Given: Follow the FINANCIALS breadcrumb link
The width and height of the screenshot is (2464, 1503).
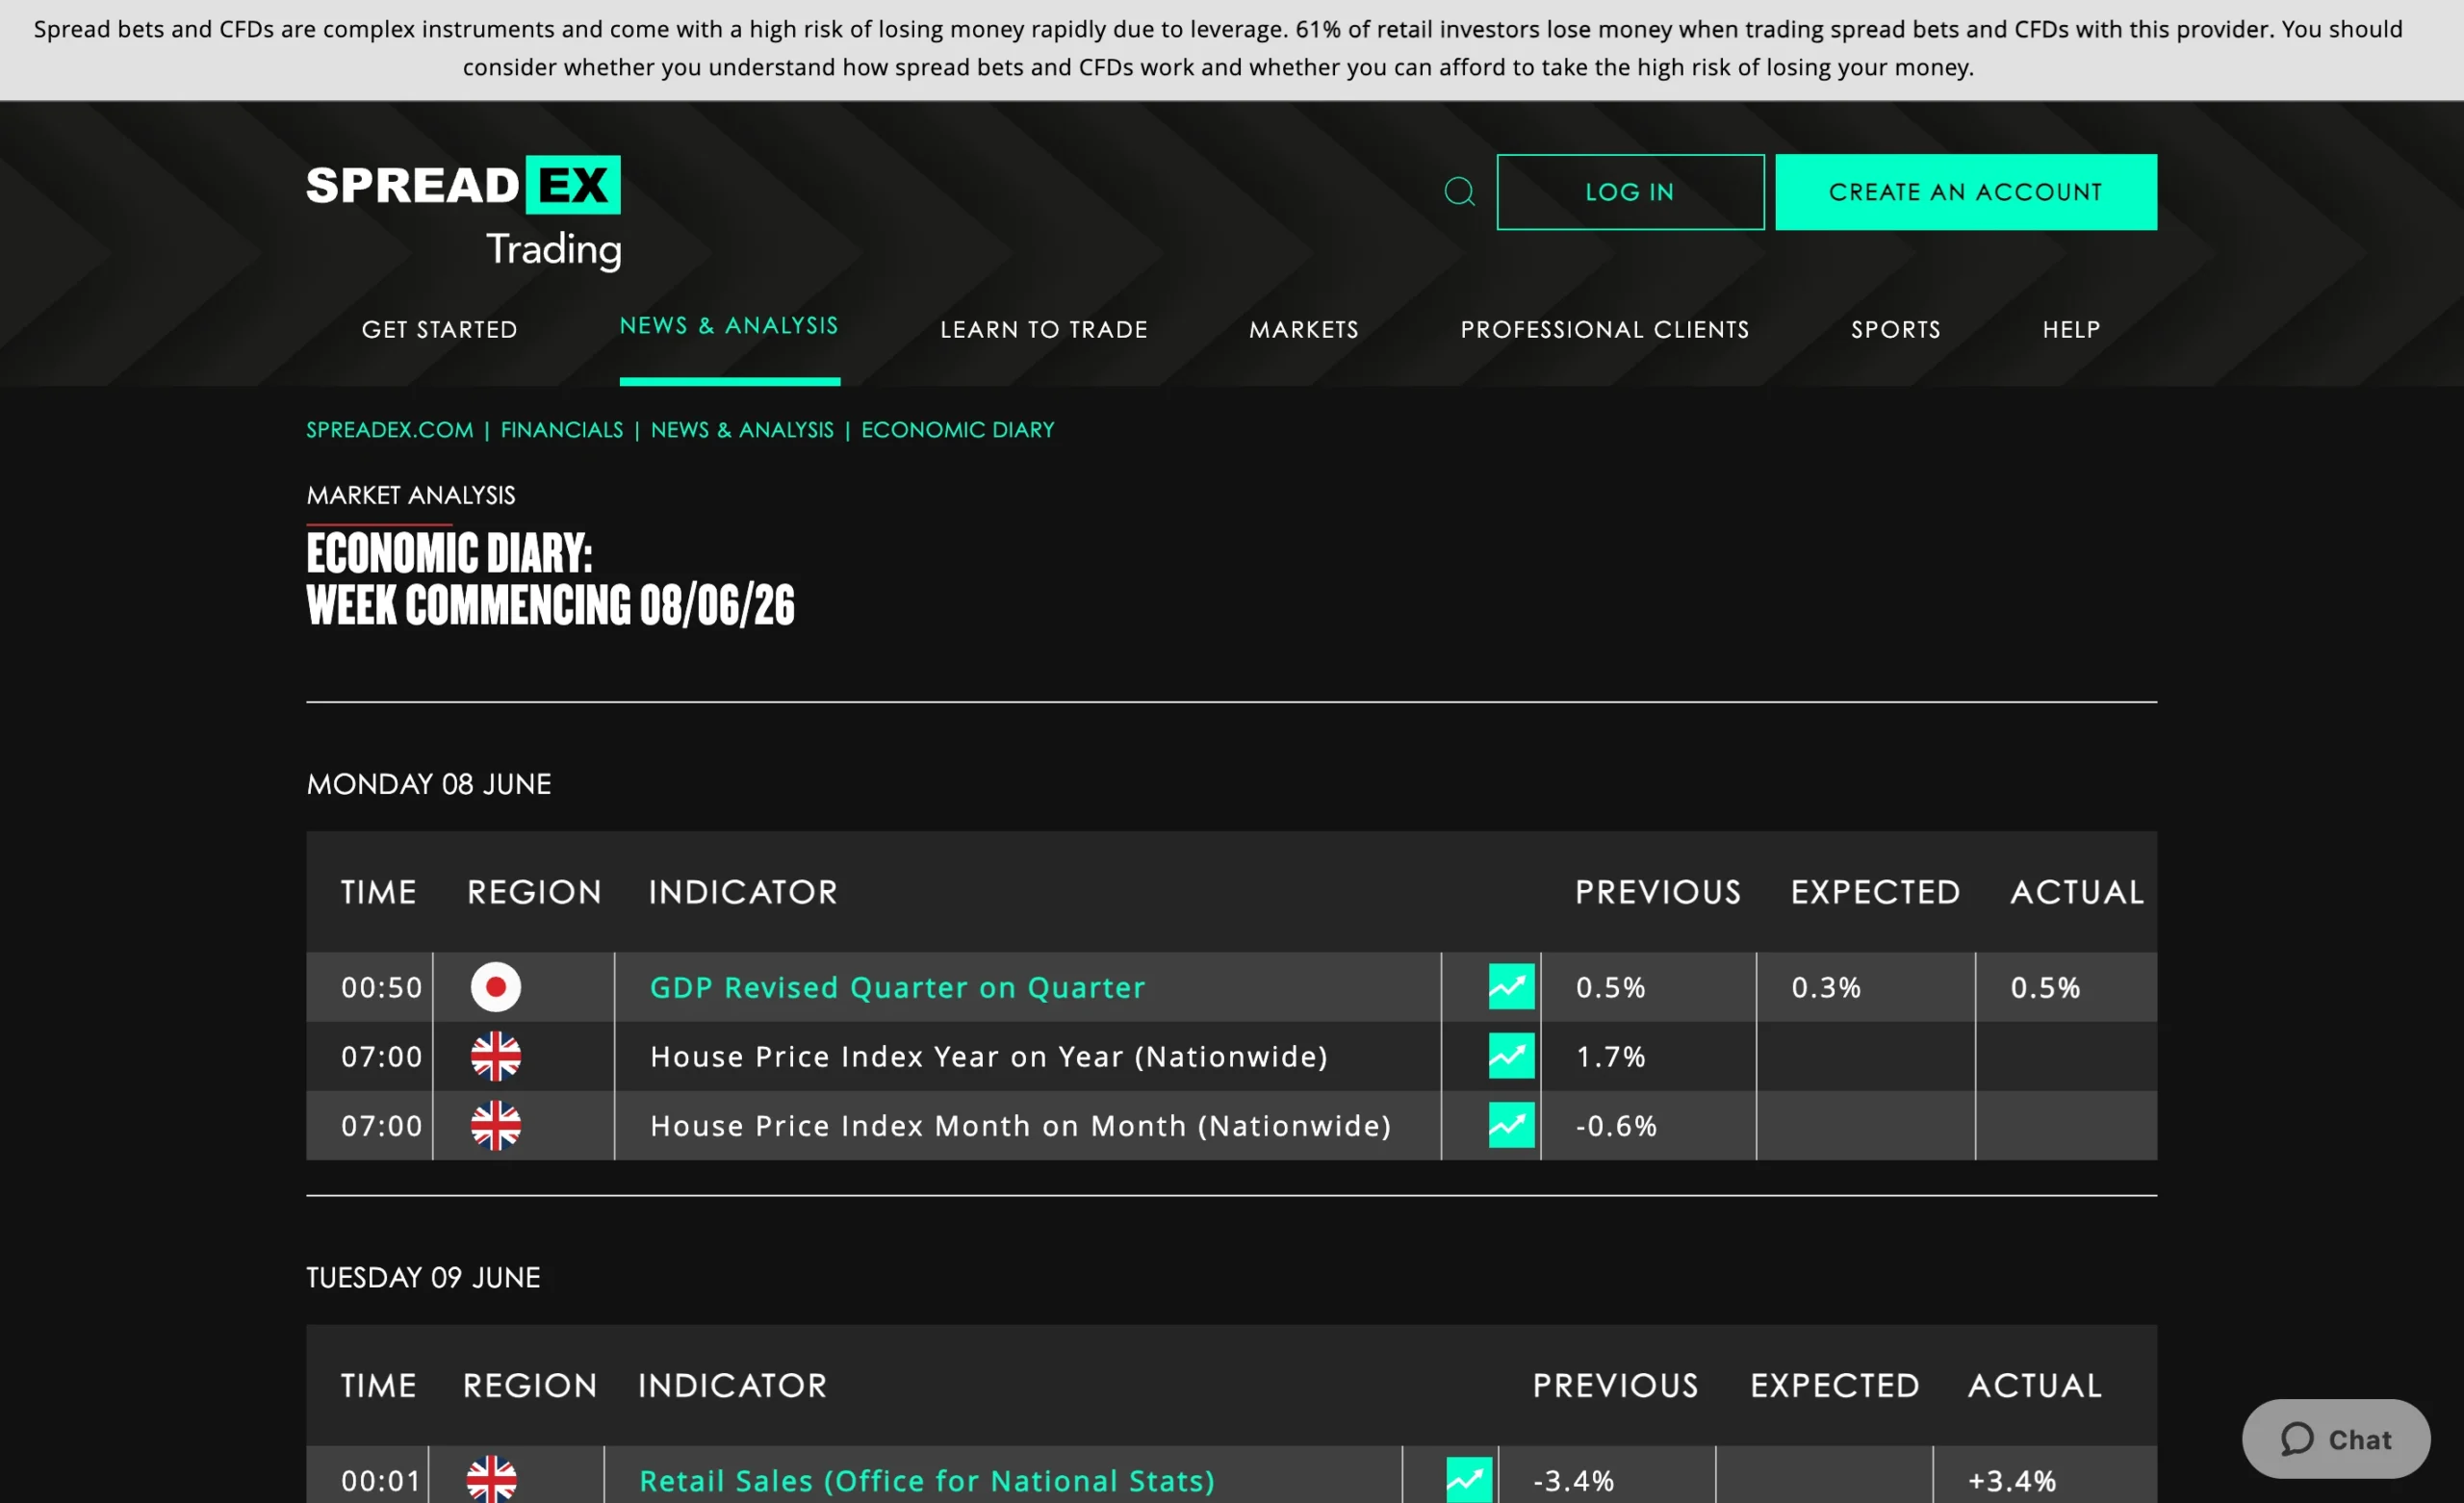Looking at the screenshot, I should pyautogui.click(x=562, y=430).
